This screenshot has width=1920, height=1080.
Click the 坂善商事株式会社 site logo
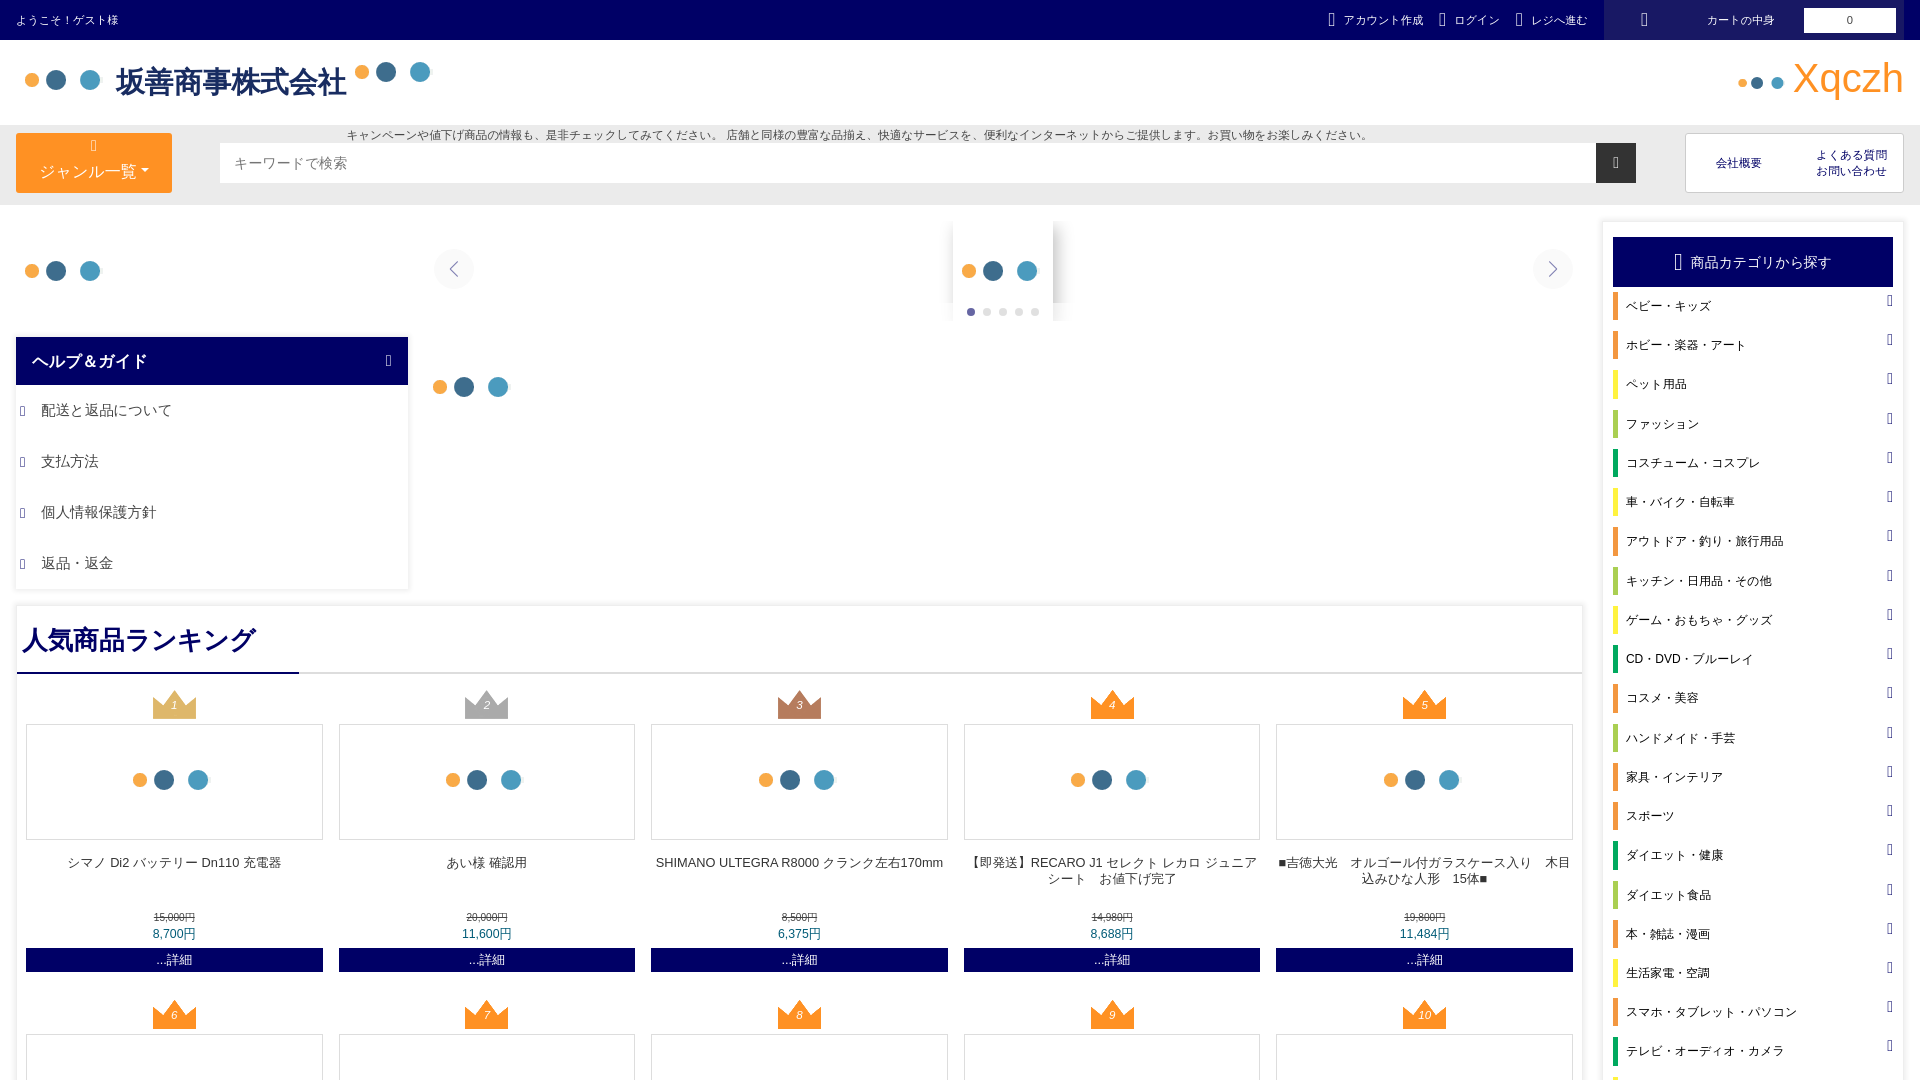pos(231,82)
